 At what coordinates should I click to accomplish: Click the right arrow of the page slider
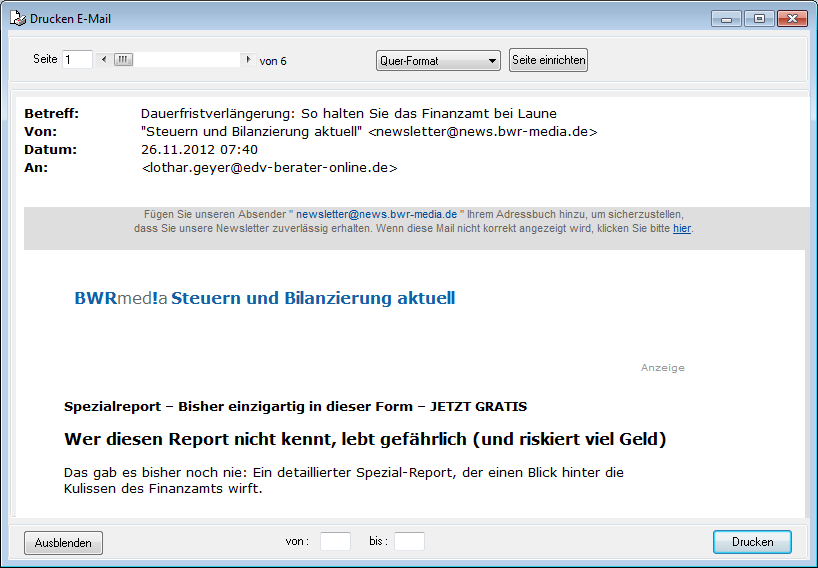[x=248, y=60]
